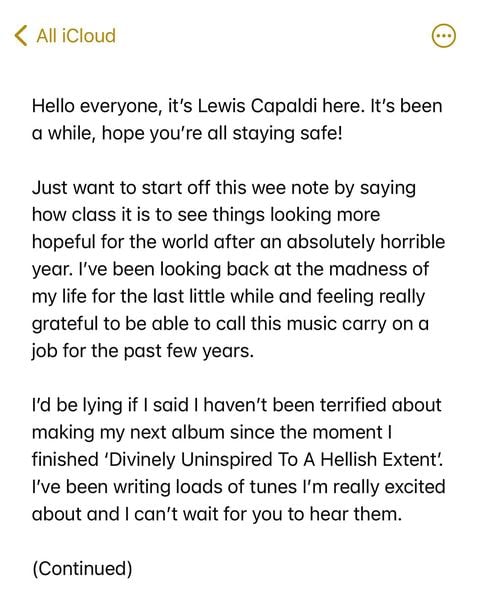Place cursor in 'Just want to start off' line
The height and width of the screenshot is (600, 480).
[x=224, y=189]
